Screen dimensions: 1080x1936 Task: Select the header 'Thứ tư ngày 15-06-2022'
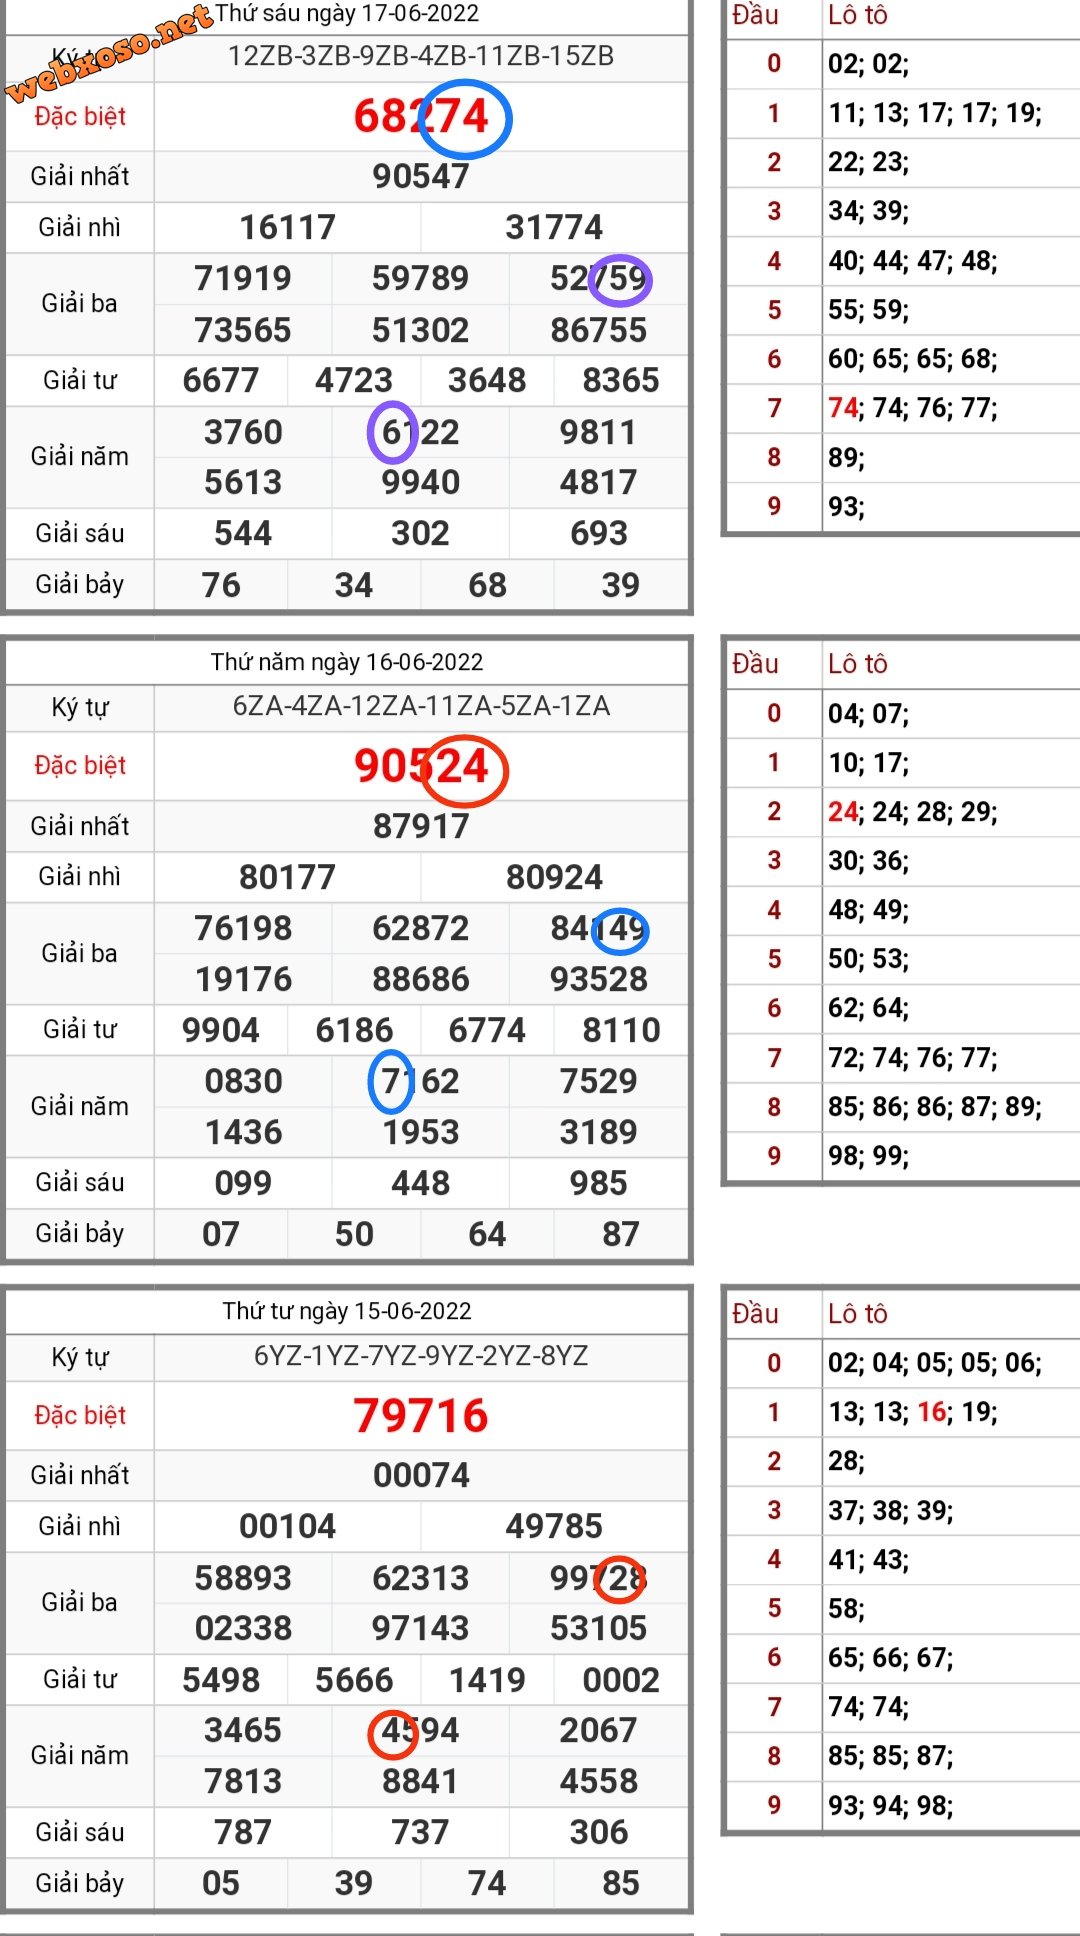347,1311
